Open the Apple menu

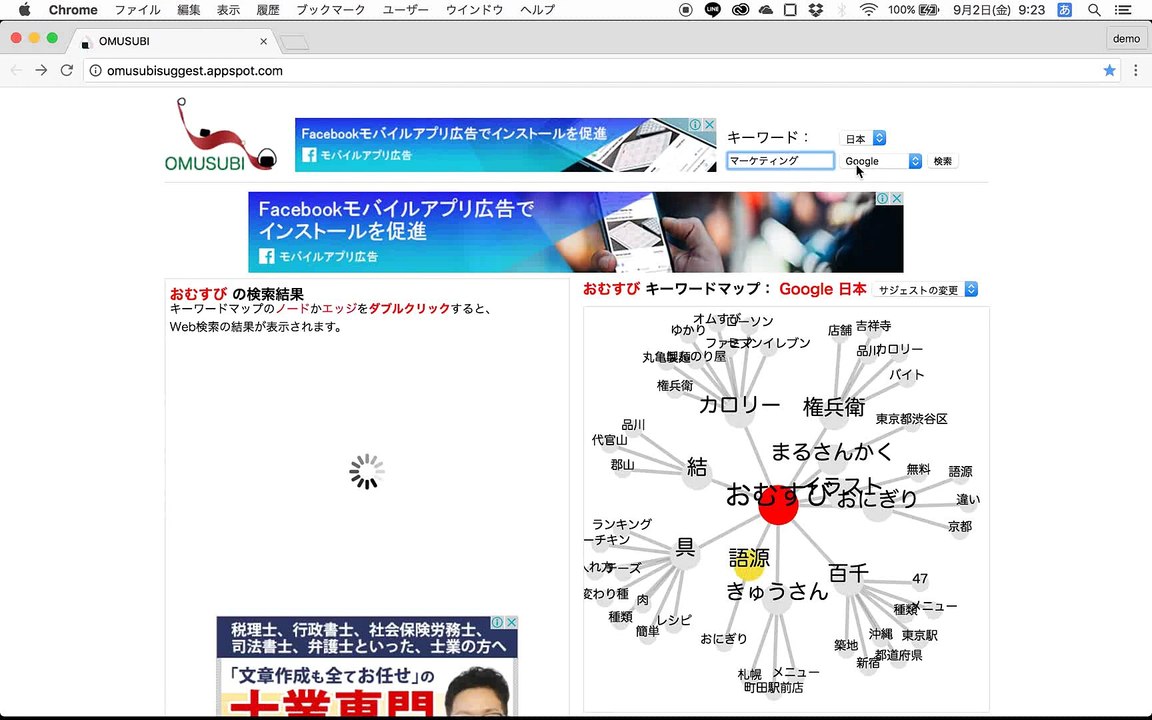(x=24, y=10)
